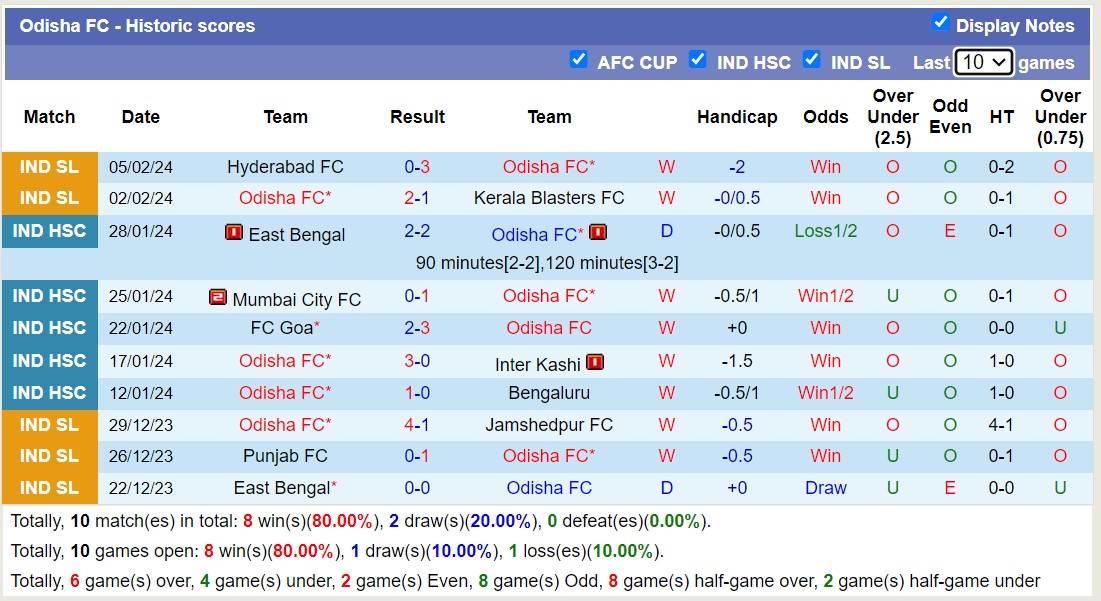Click the IND SL badge on the Hyderabad FC row
Image resolution: width=1101 pixels, height=601 pixels.
point(49,166)
